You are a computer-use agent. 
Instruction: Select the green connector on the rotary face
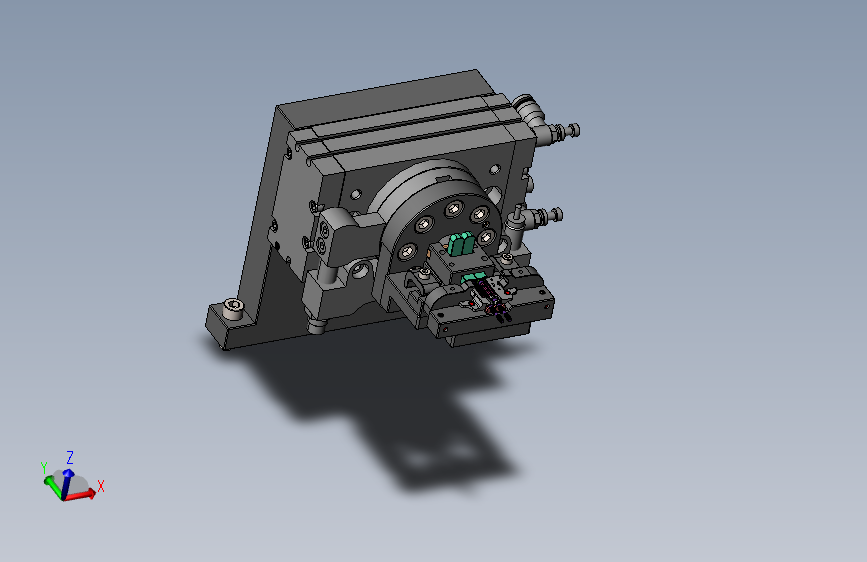click(461, 244)
